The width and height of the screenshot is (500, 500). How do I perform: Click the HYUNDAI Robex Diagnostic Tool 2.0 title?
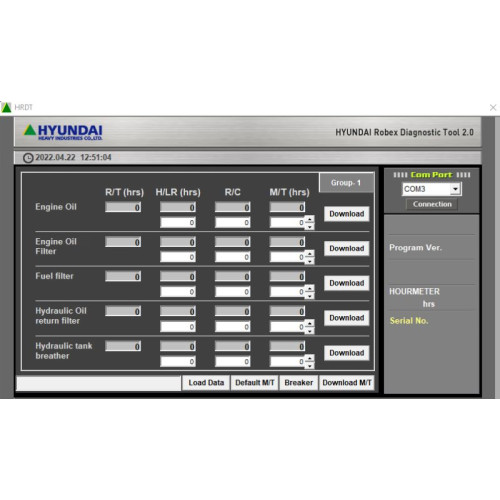404,132
